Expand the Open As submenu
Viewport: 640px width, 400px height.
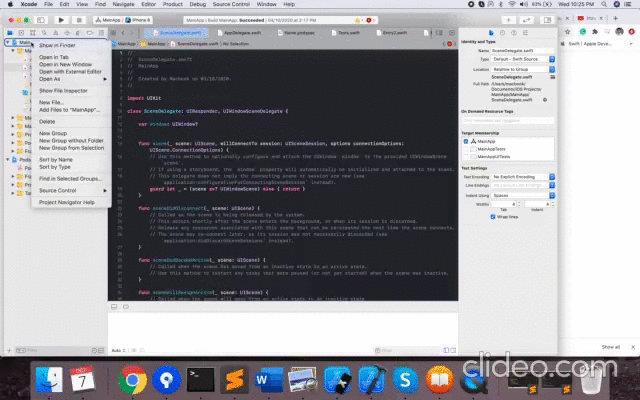71,79
